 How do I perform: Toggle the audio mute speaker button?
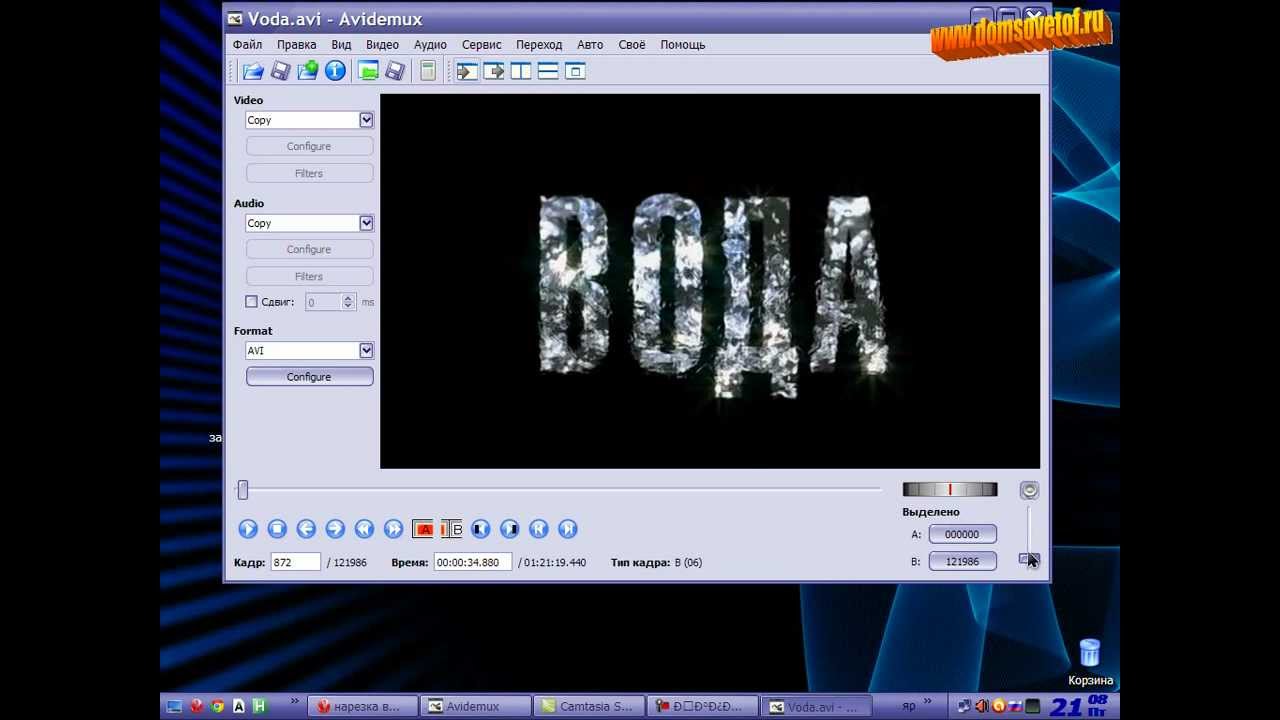pos(1029,490)
